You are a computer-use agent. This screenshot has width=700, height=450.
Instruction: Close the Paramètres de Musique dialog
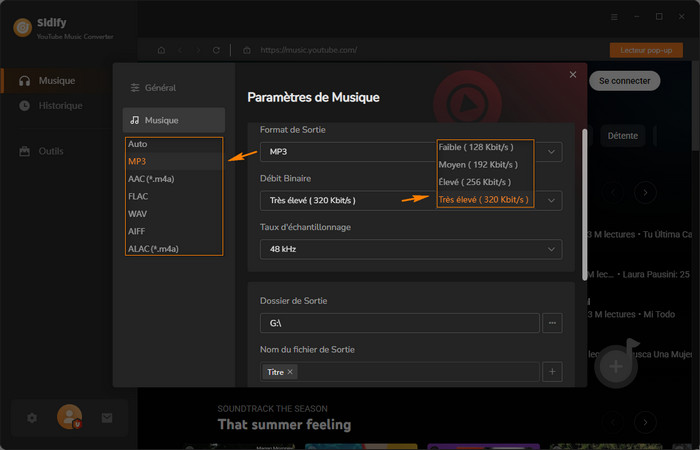pos(572,74)
